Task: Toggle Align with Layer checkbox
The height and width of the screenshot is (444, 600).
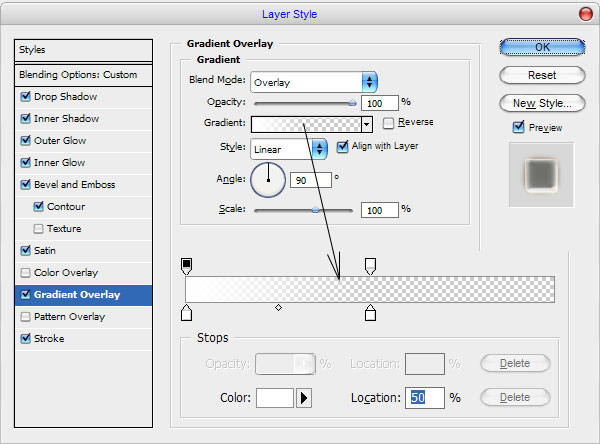Action: click(342, 147)
